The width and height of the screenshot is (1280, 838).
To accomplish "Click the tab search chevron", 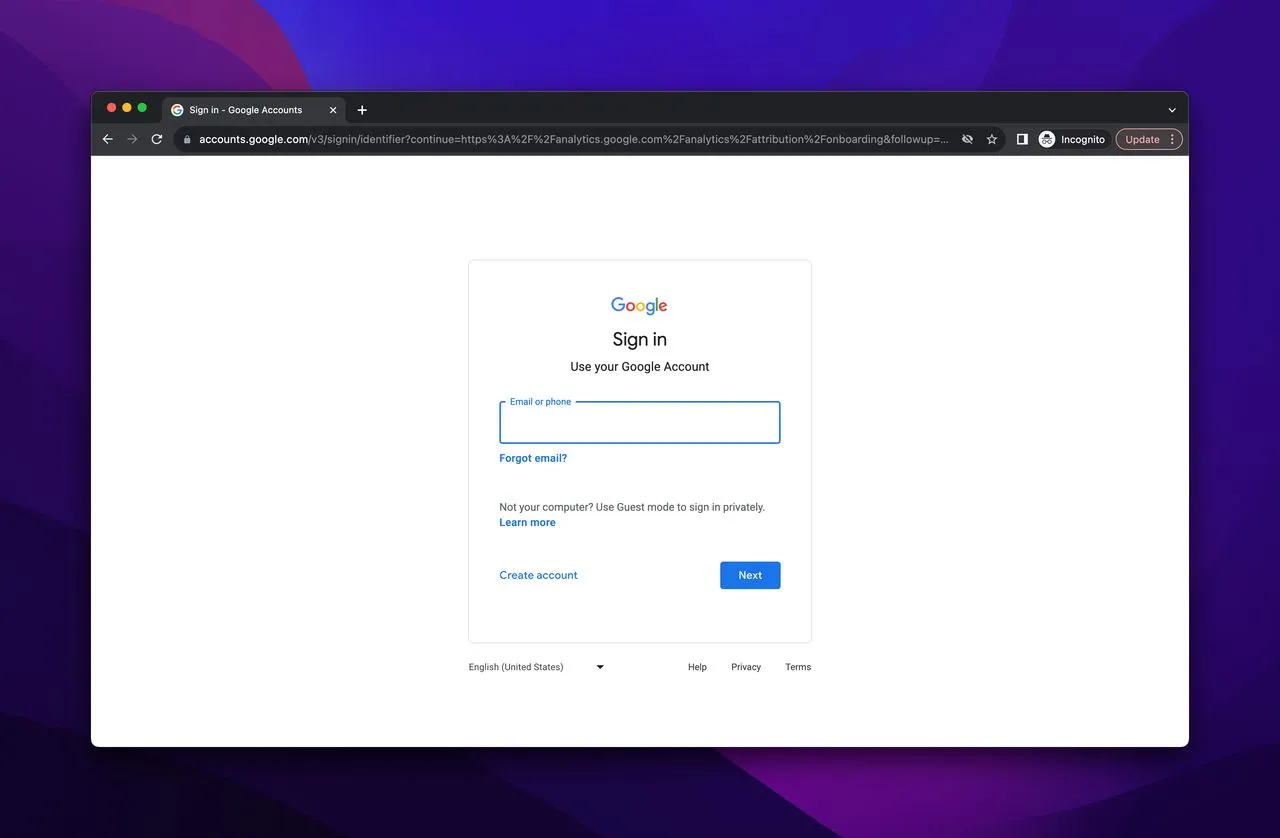I will coord(1172,110).
